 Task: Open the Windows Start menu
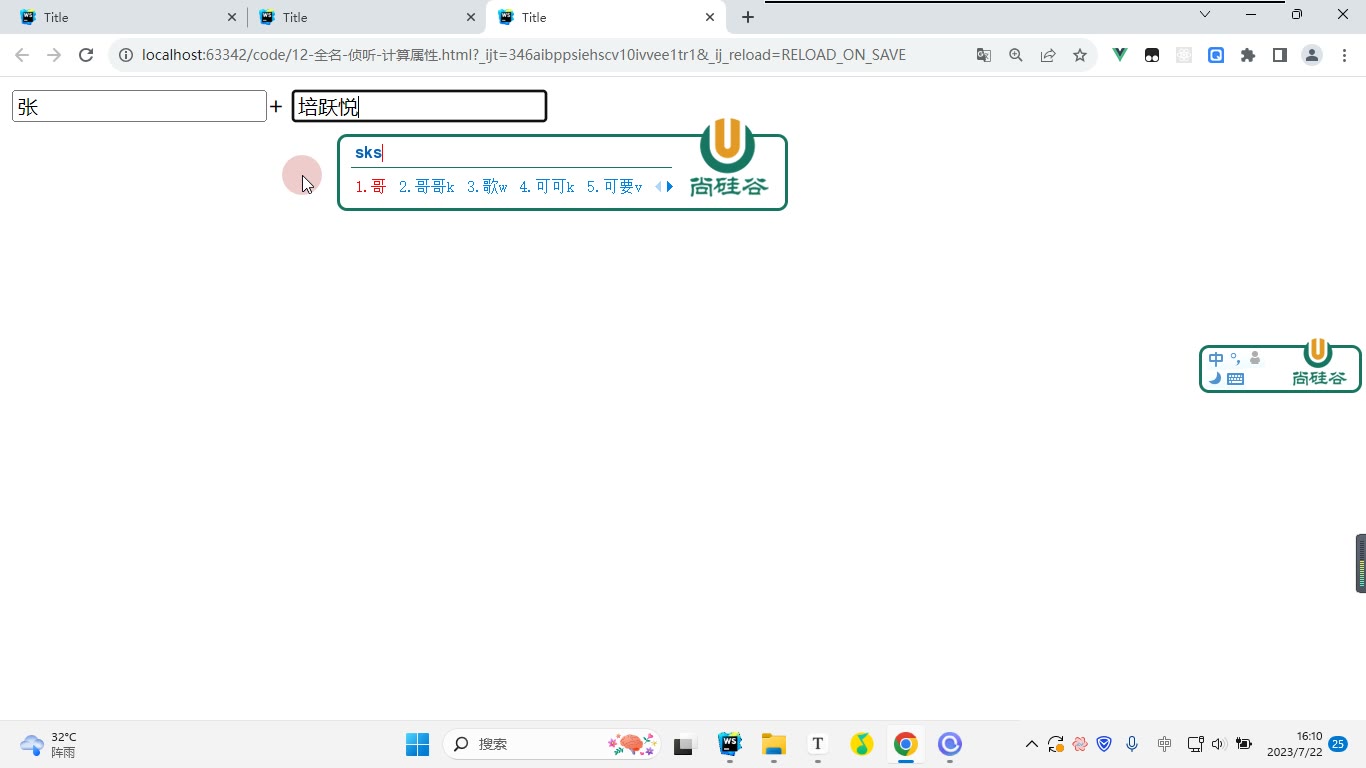(417, 744)
